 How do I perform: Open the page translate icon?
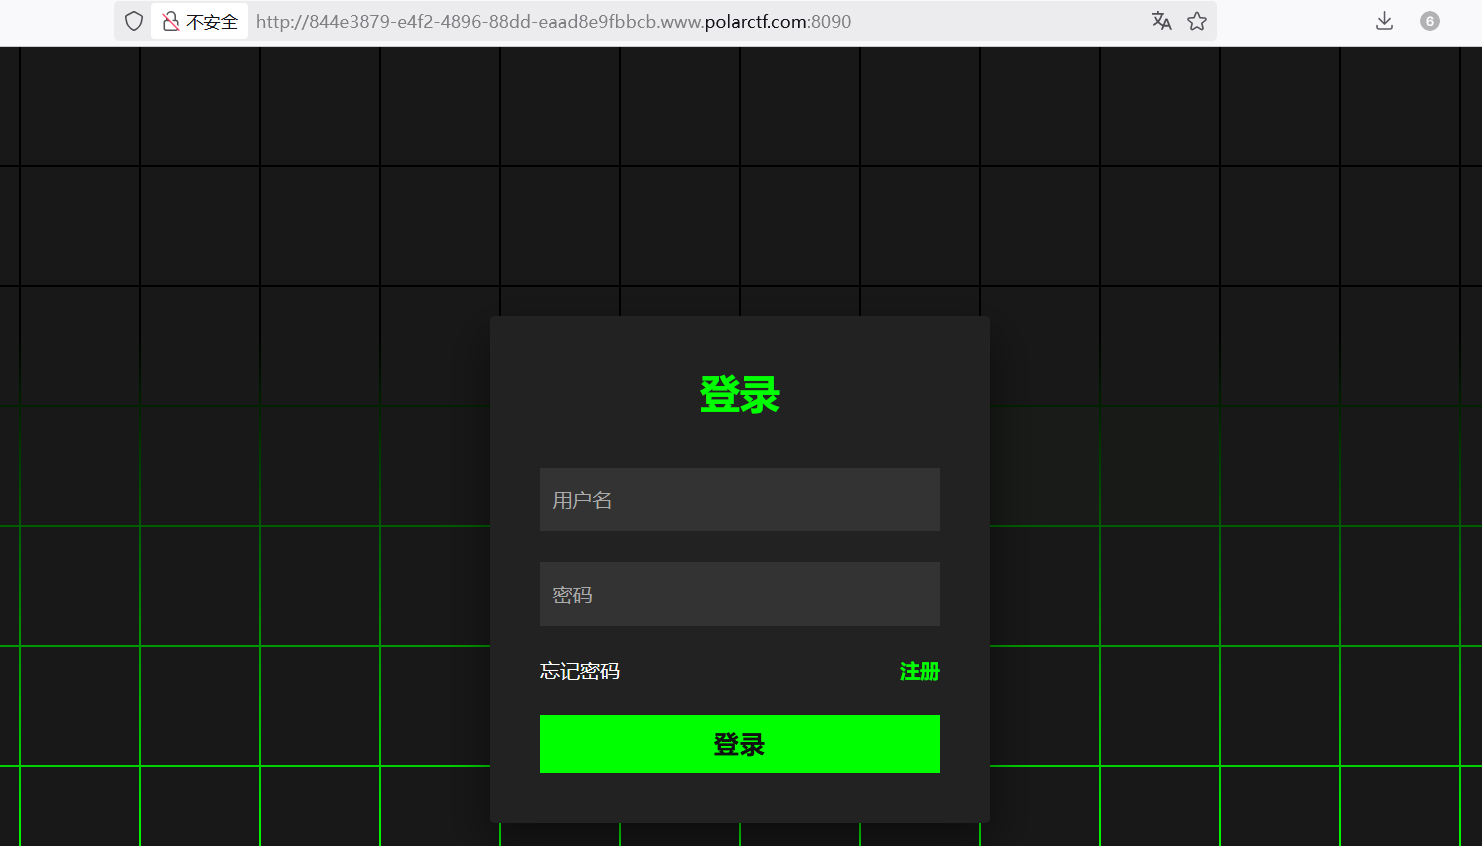coord(1161,21)
